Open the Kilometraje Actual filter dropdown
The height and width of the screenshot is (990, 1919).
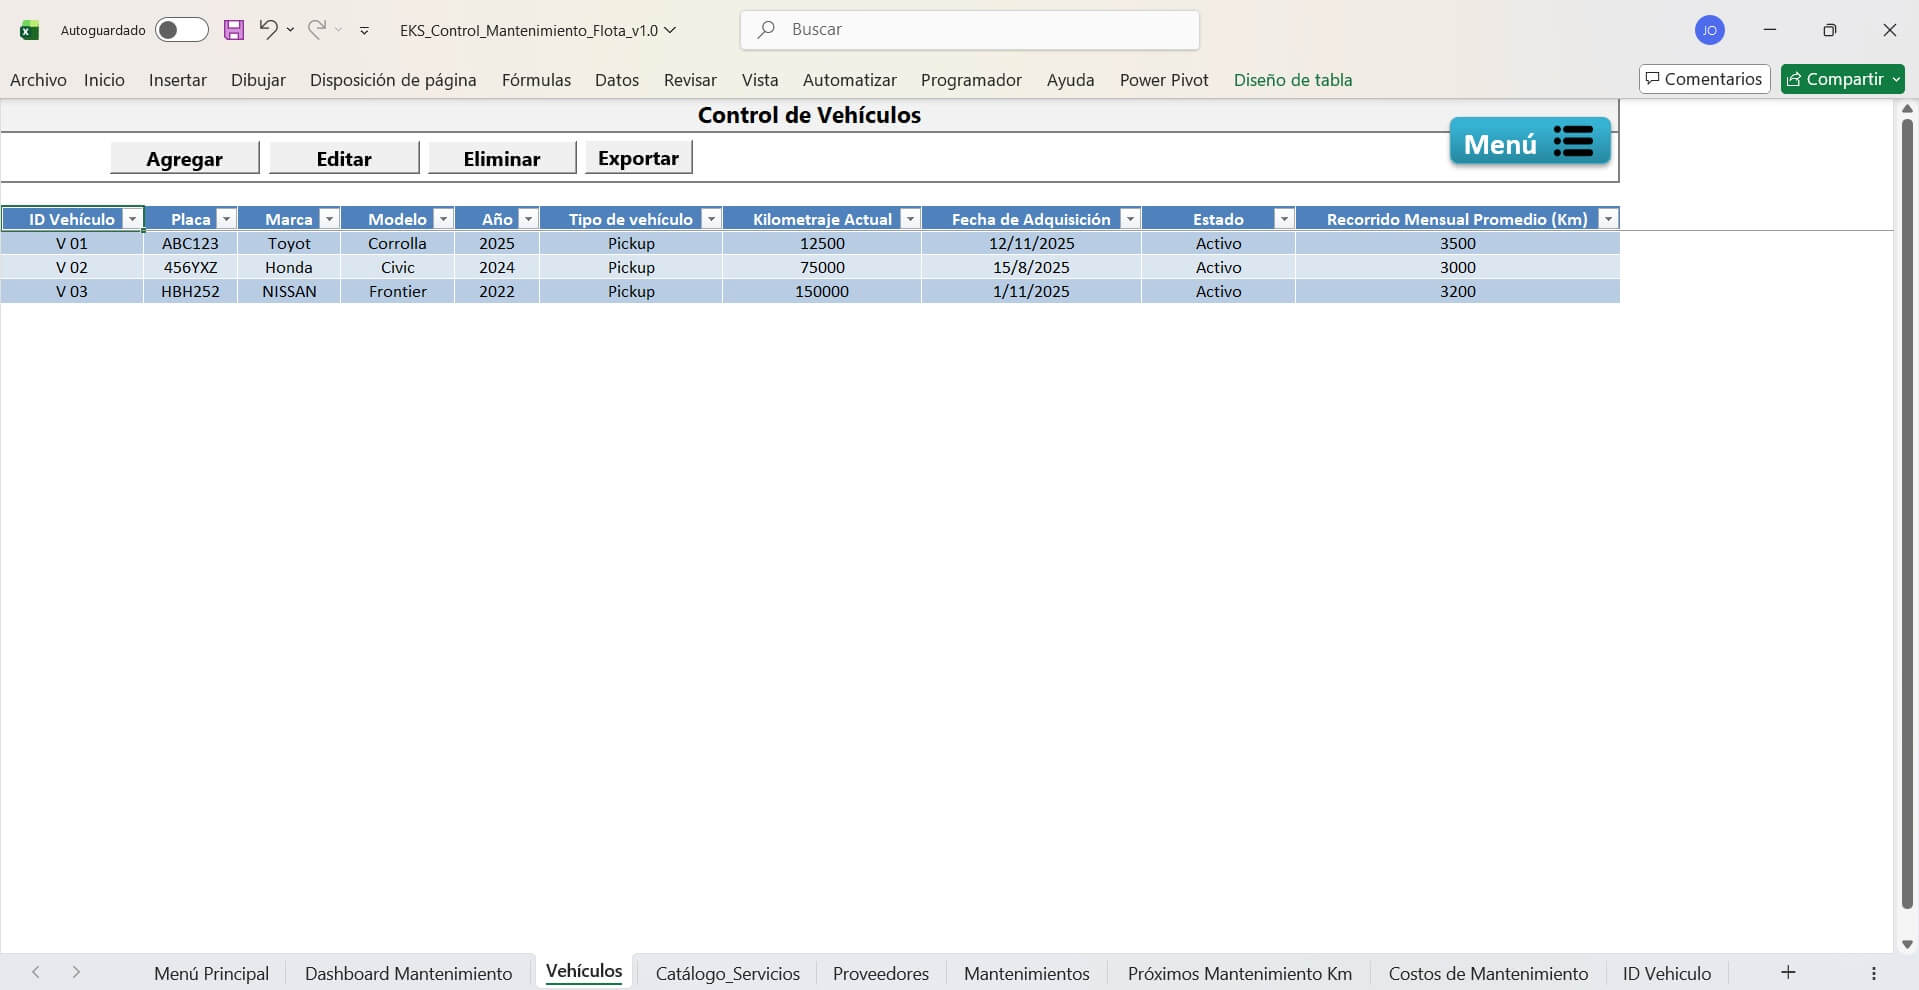(910, 219)
